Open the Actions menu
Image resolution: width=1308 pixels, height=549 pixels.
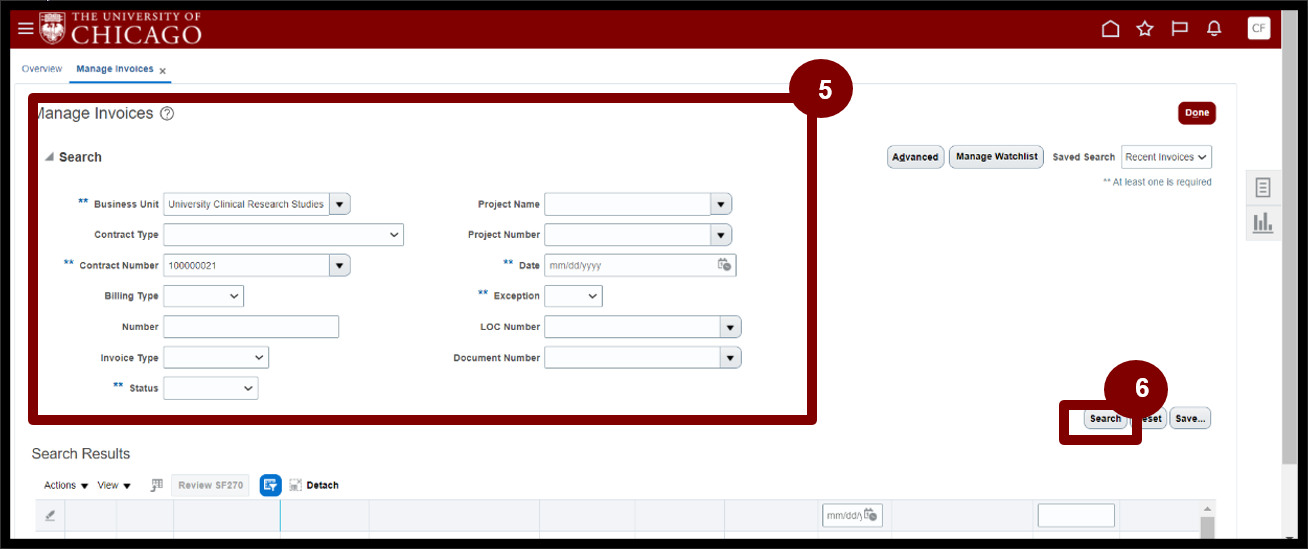click(66, 485)
